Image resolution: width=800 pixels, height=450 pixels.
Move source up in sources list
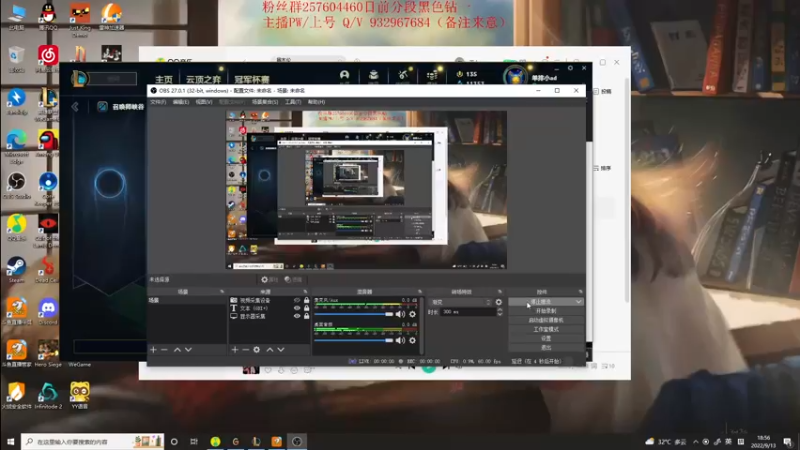[269, 349]
